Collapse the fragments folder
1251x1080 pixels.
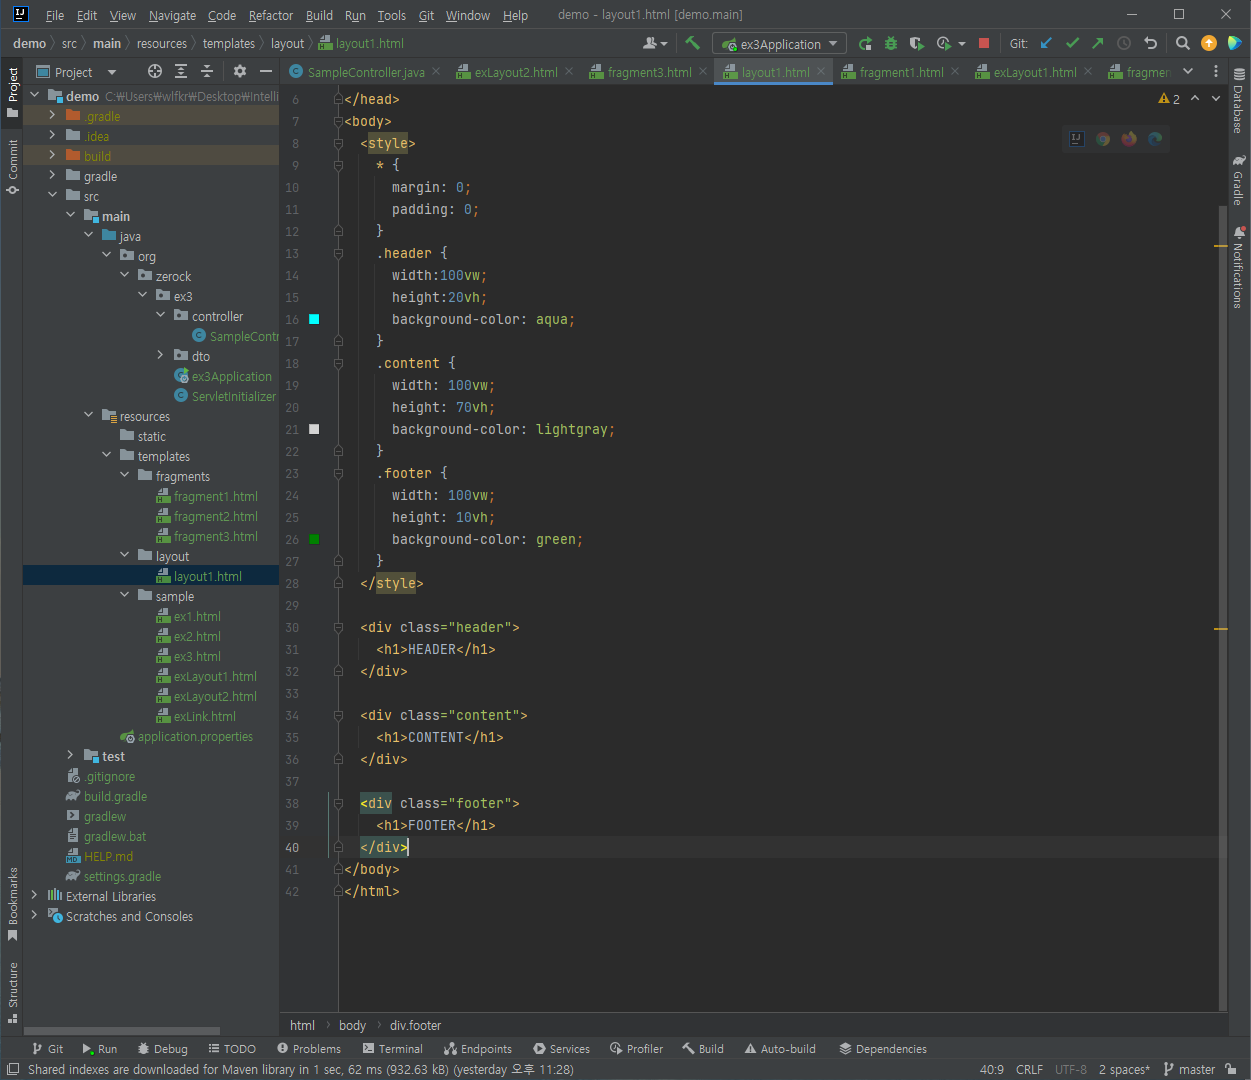[124, 476]
